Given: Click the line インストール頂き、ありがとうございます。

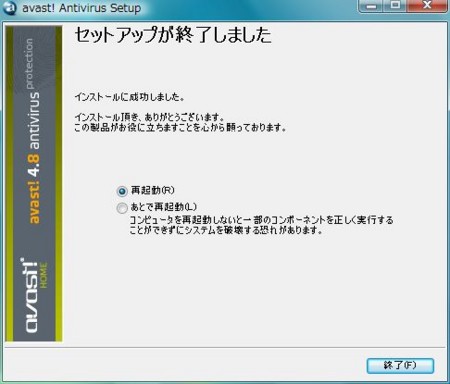Looking at the screenshot, I should [x=149, y=117].
